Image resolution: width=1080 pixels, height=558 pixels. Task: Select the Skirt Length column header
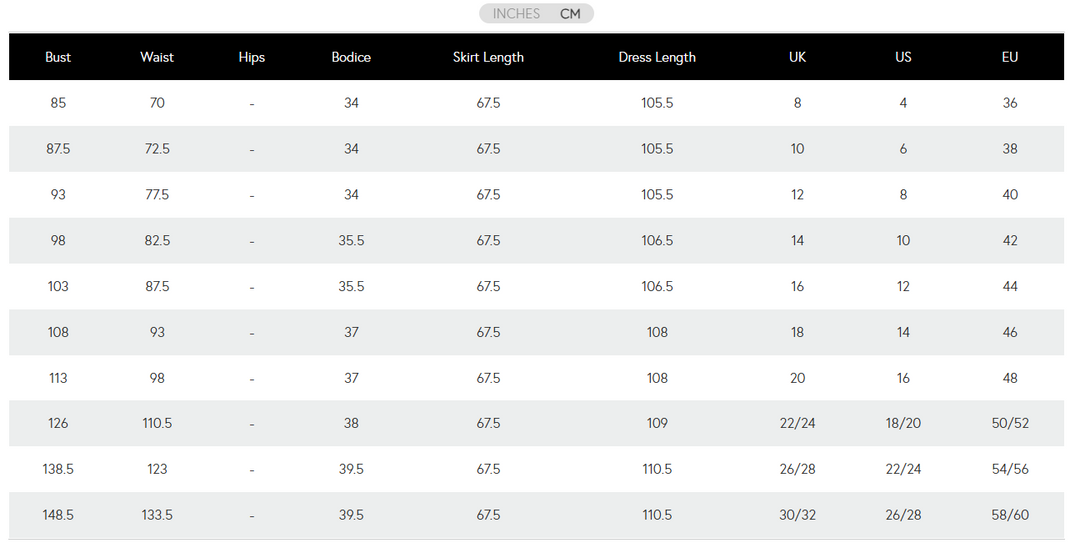click(x=488, y=57)
